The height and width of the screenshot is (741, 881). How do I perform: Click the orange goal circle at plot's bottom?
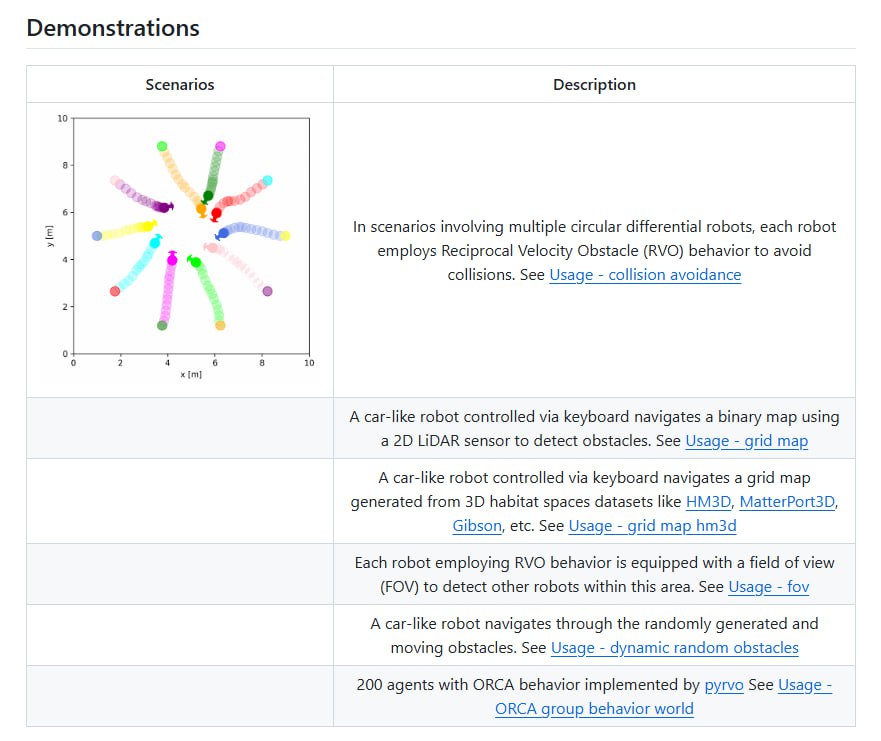point(220,325)
